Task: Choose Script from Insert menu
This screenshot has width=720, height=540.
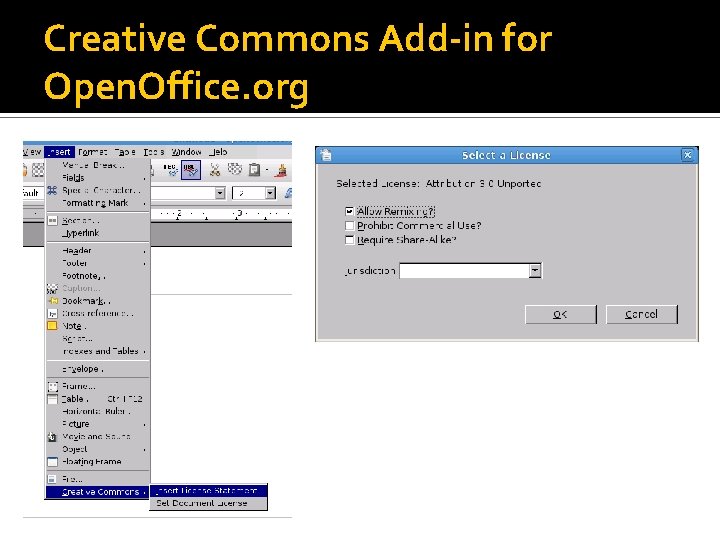Action: (98, 339)
